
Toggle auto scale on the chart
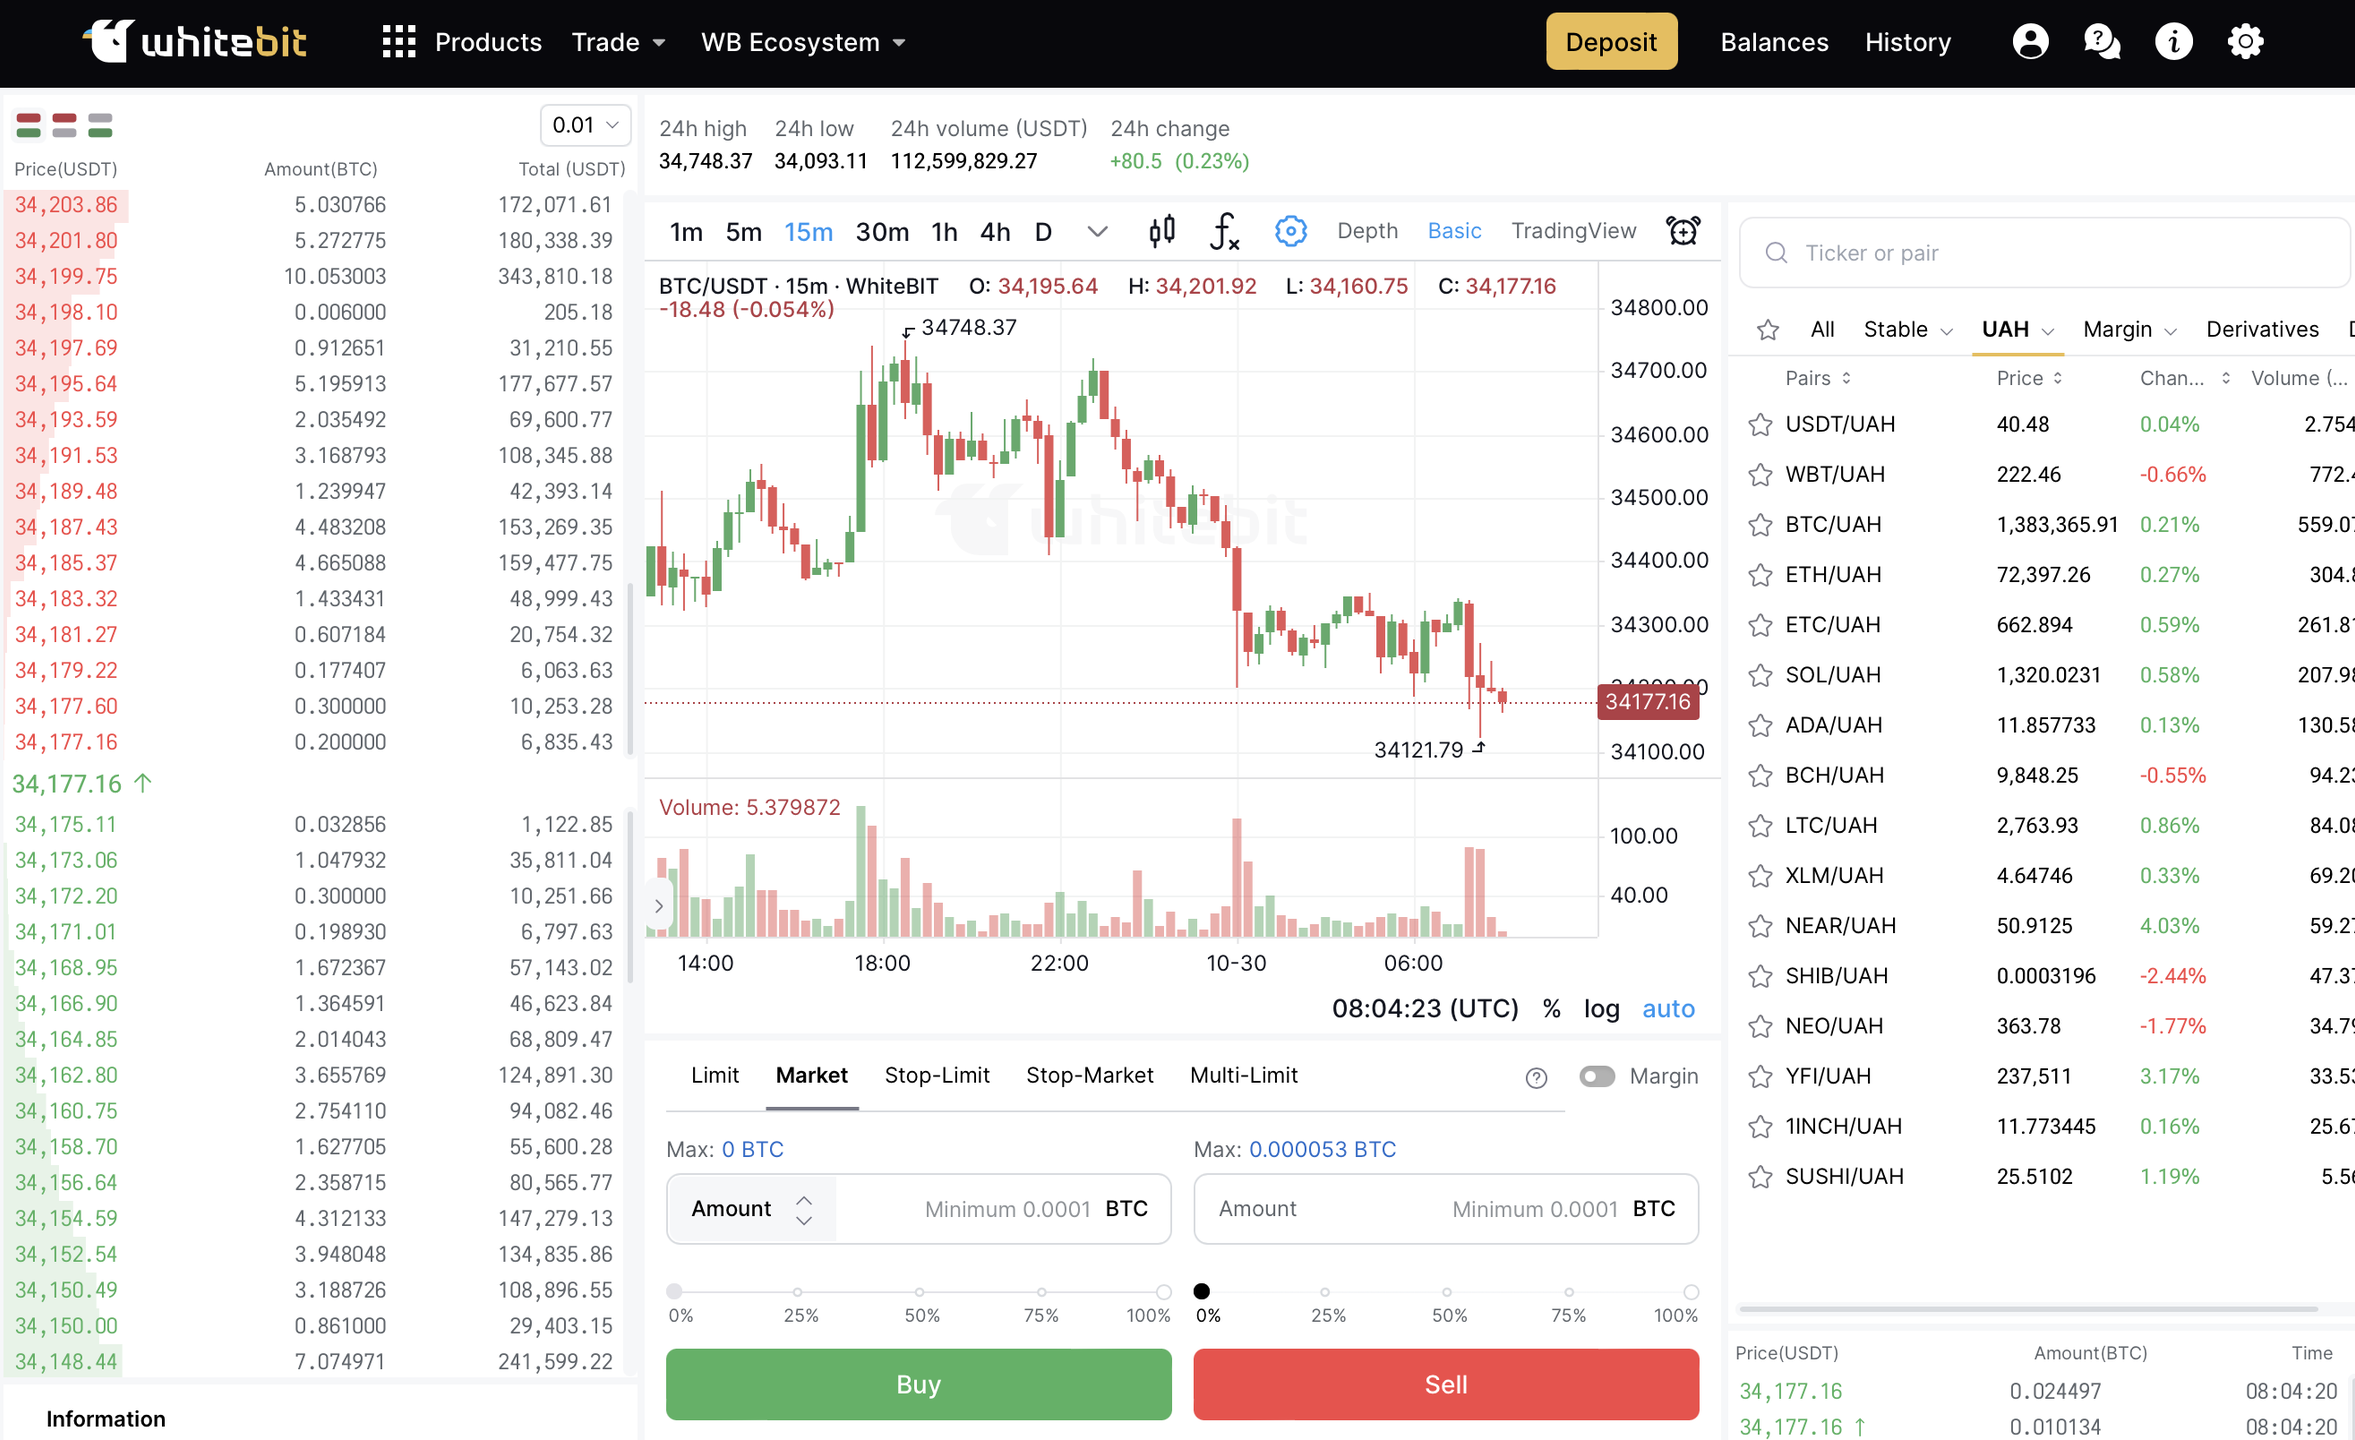tap(1668, 1009)
